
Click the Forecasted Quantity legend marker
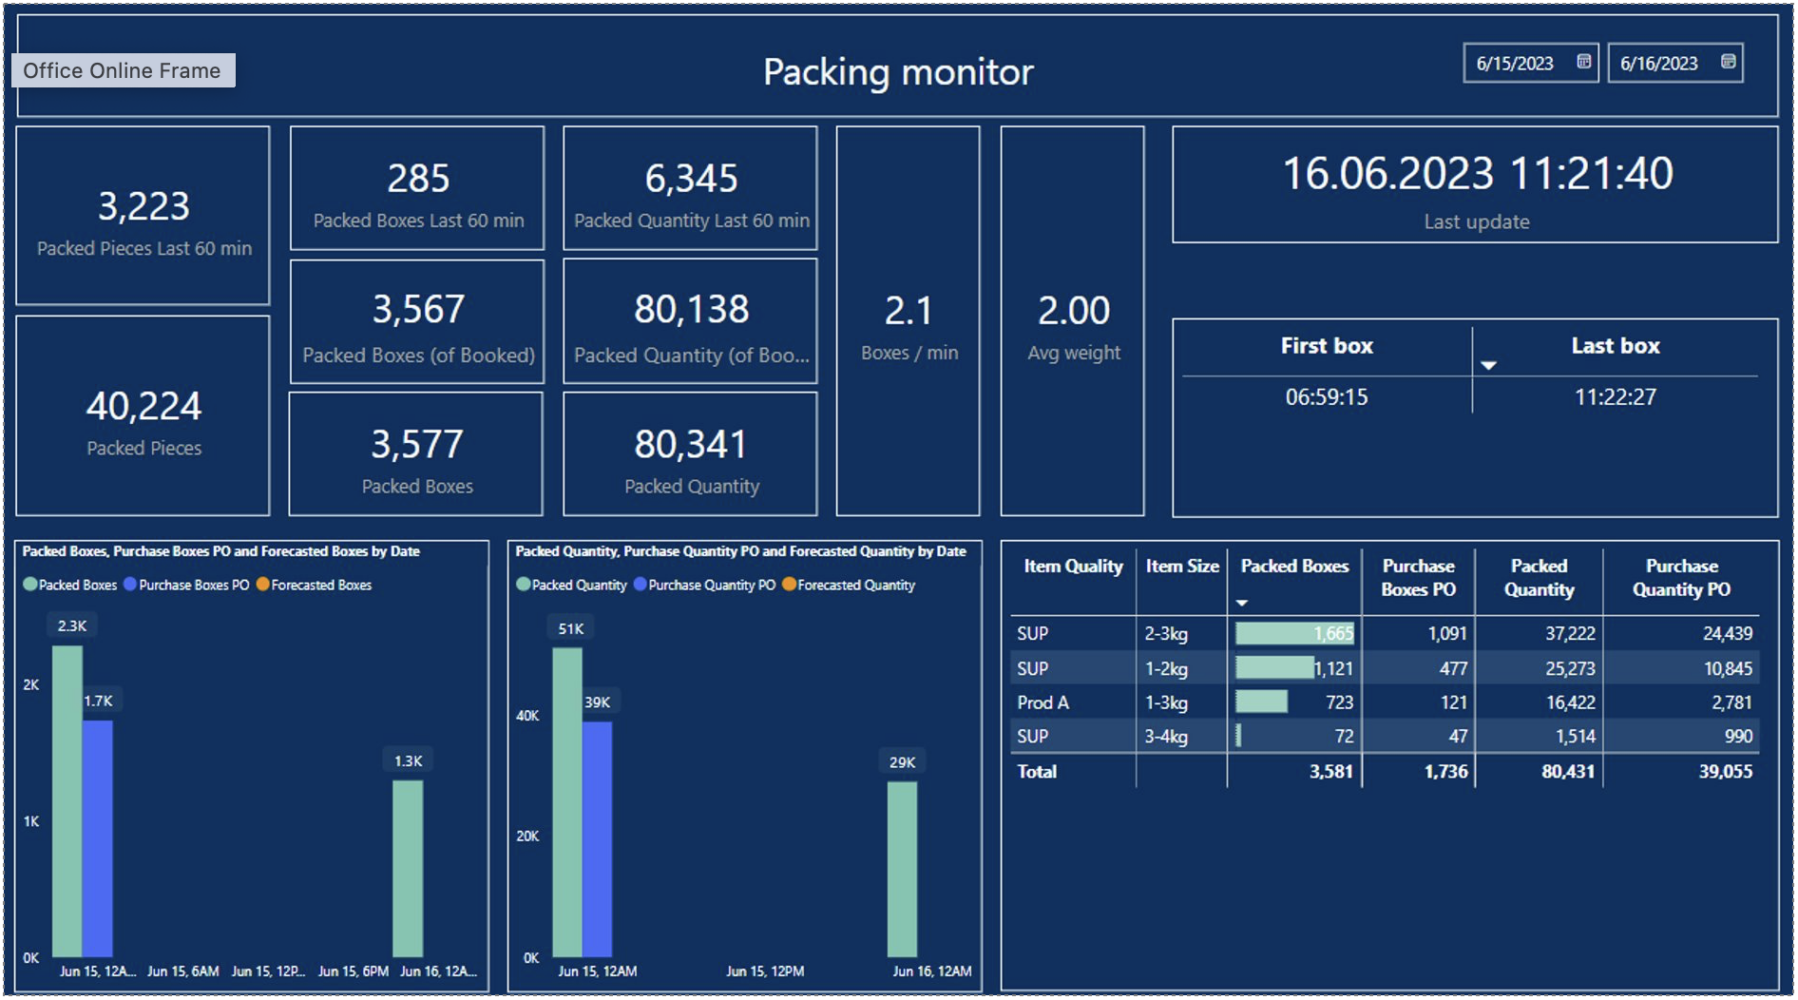[789, 585]
